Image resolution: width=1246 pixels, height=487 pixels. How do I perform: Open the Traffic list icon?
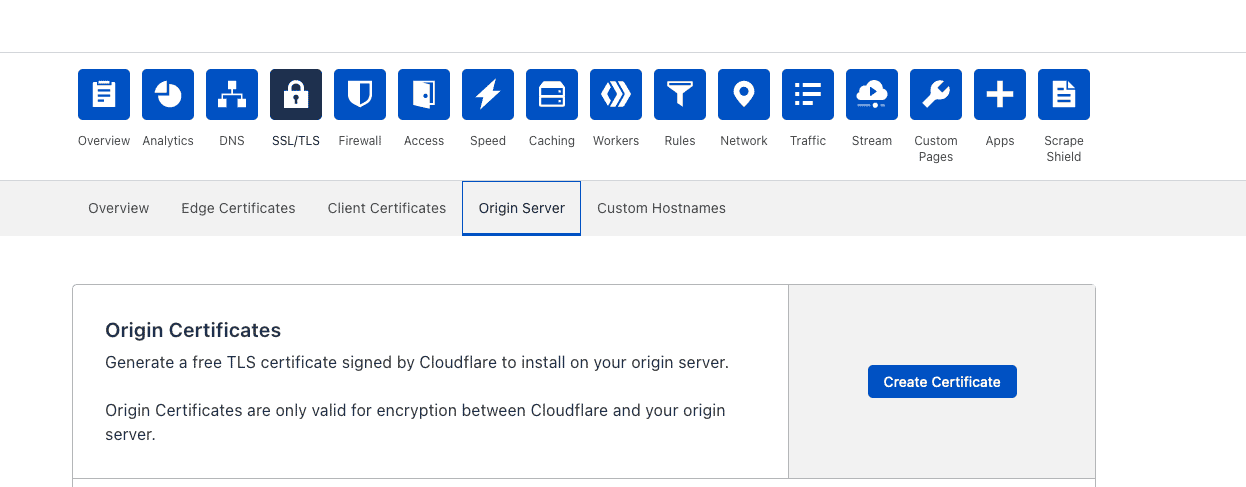point(808,95)
